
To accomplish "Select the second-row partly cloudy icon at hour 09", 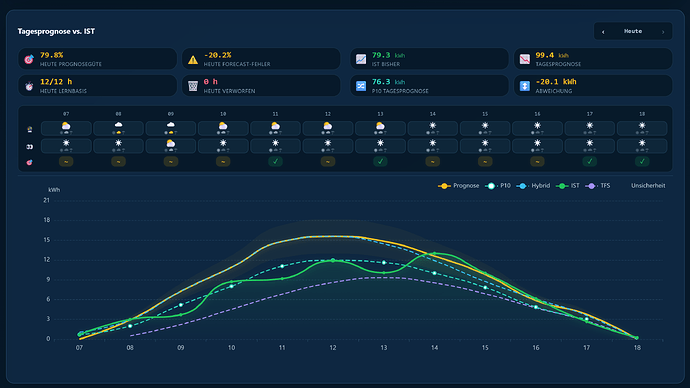I will [x=171, y=143].
